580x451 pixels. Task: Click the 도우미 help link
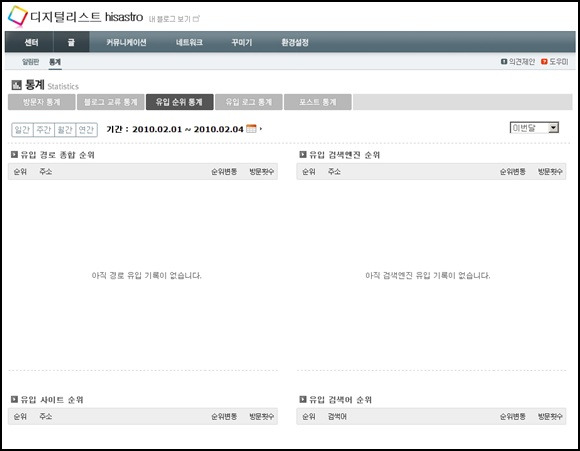tap(558, 62)
